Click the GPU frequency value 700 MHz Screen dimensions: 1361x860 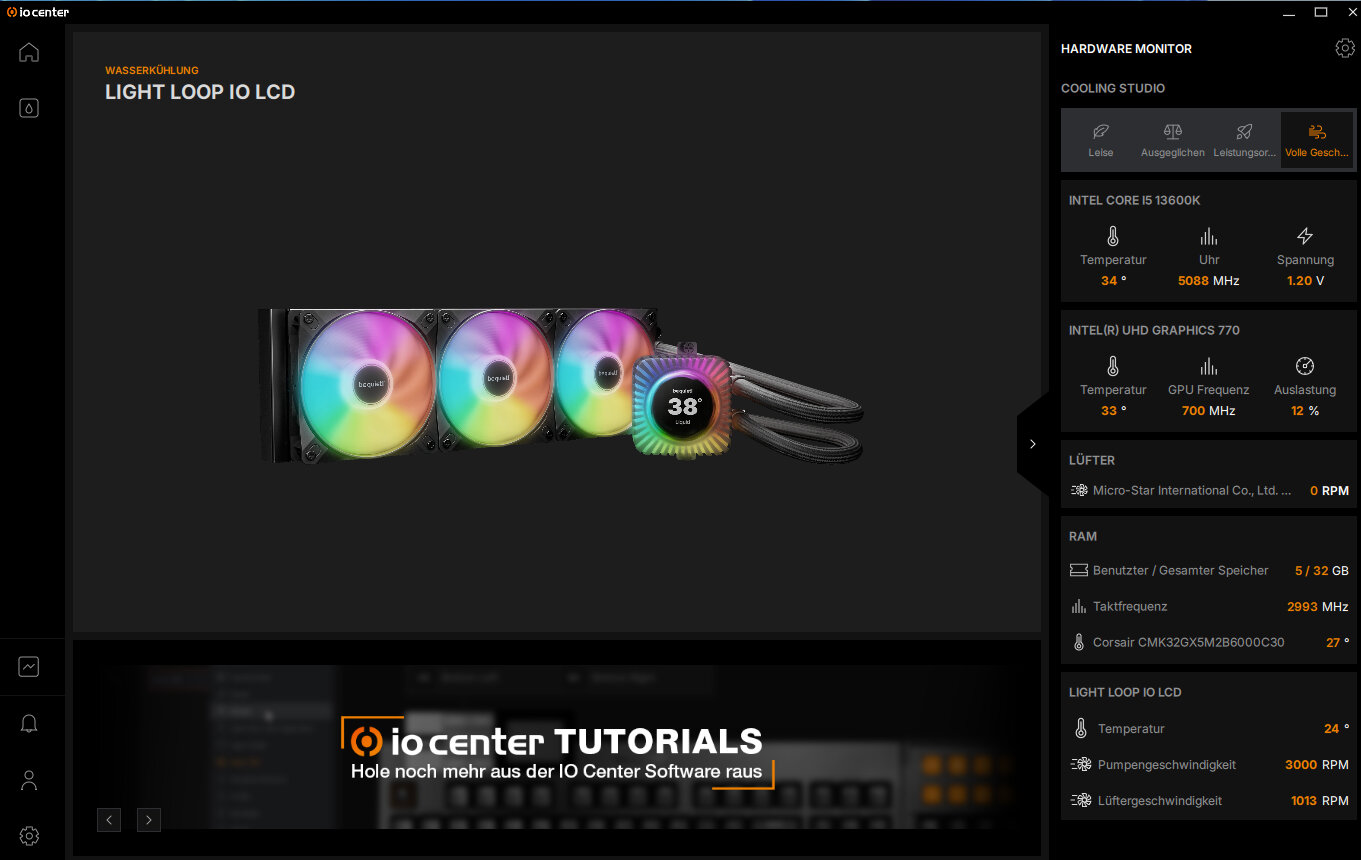[1209, 411]
